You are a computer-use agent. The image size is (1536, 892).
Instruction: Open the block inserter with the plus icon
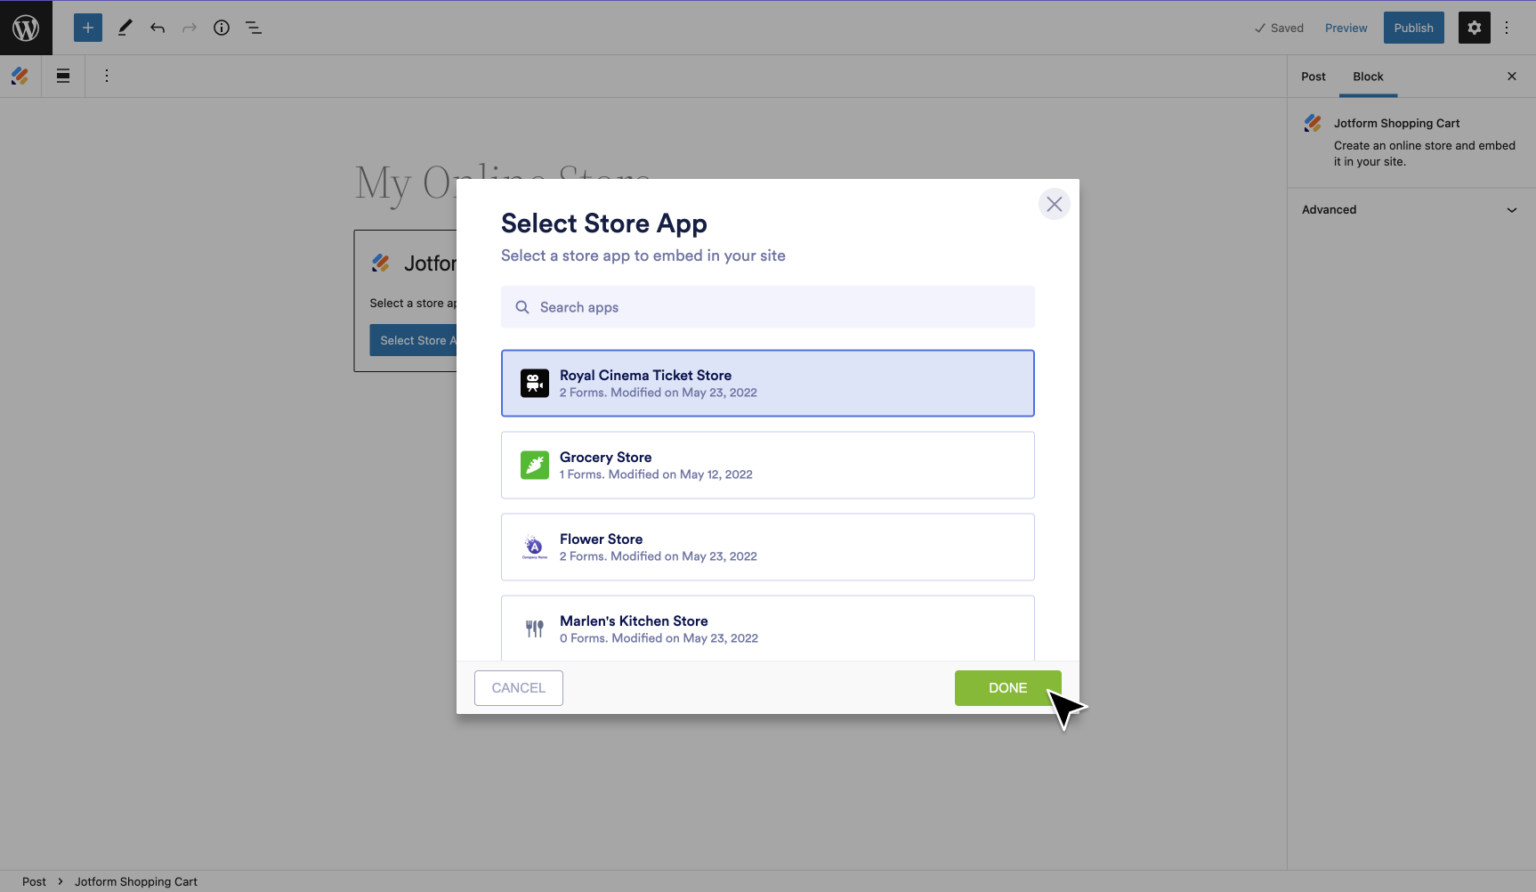[x=87, y=27]
